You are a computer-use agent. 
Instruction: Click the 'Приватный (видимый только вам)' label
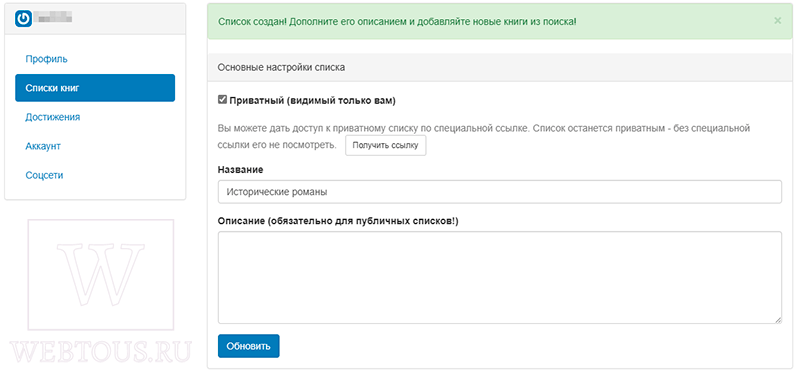click(312, 101)
